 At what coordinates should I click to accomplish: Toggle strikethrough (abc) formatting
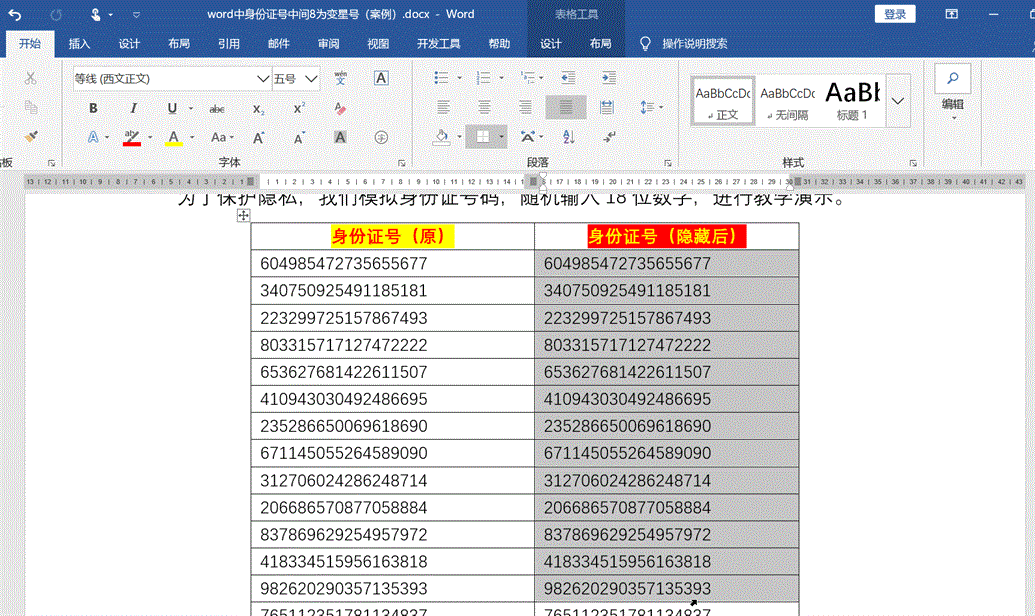(217, 108)
